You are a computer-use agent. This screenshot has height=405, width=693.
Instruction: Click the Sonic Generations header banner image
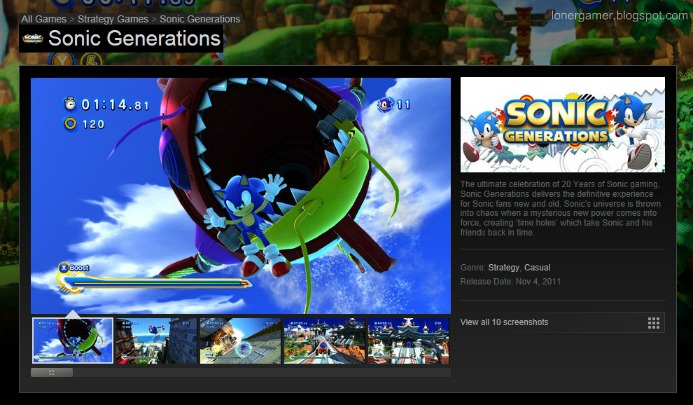(x=563, y=125)
